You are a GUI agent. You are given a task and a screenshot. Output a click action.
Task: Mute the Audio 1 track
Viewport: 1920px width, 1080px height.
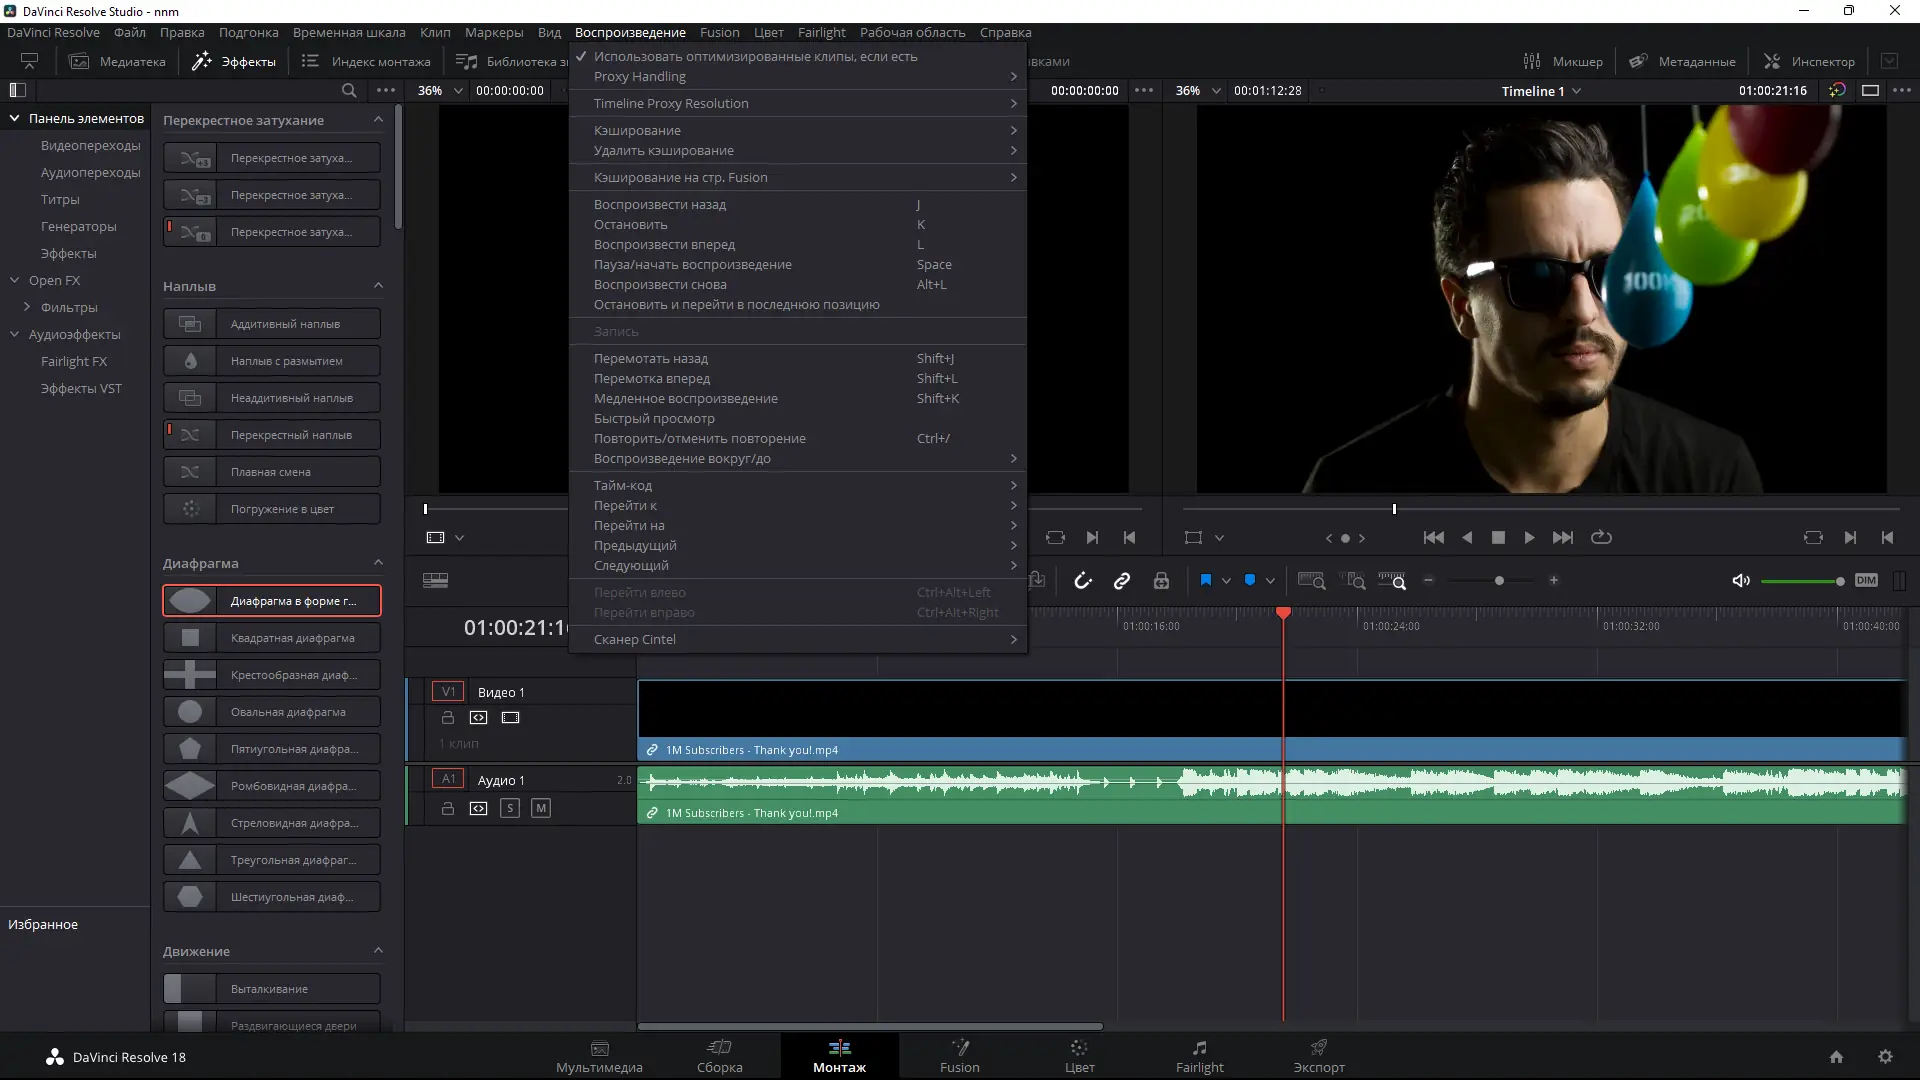pos(541,808)
